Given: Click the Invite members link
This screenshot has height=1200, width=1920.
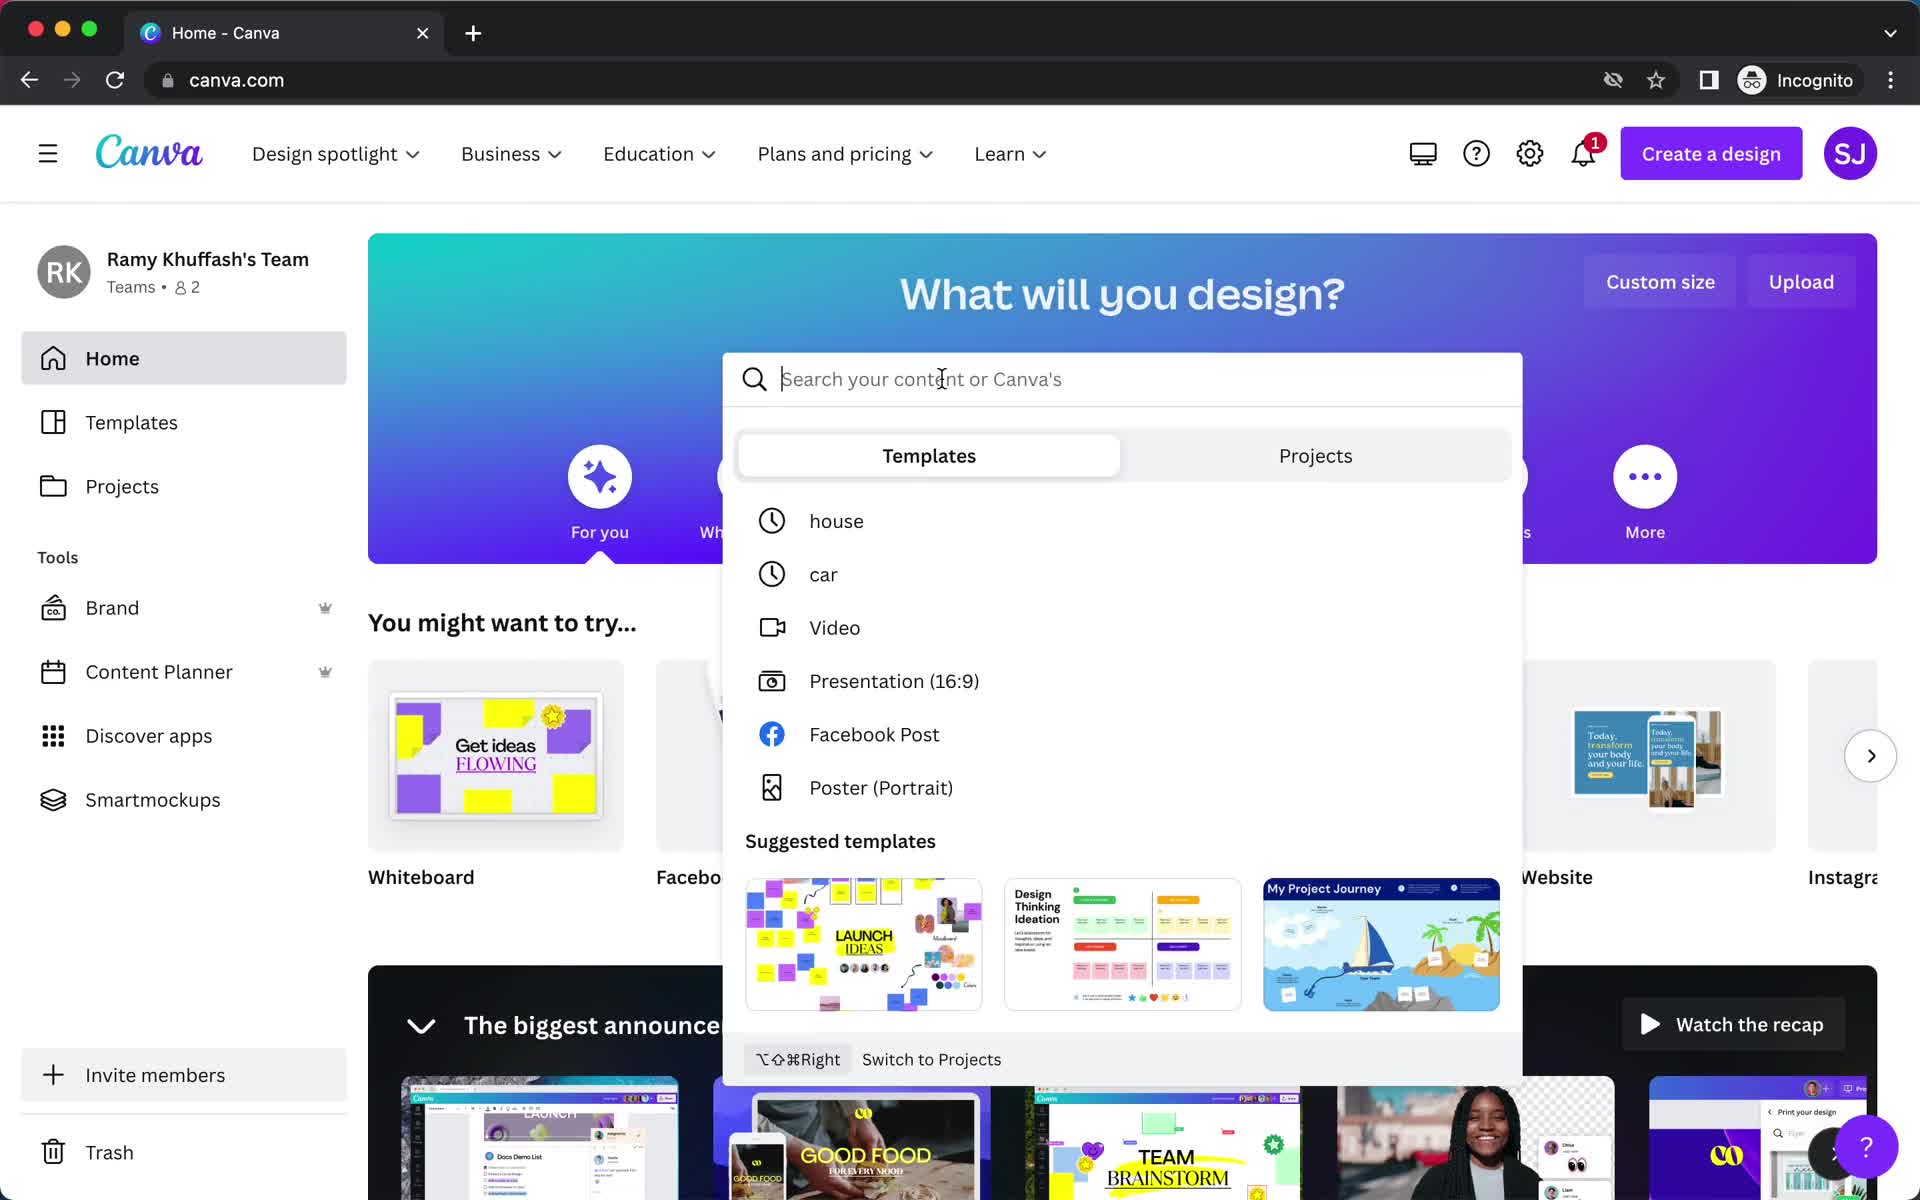Looking at the screenshot, I should (153, 1074).
